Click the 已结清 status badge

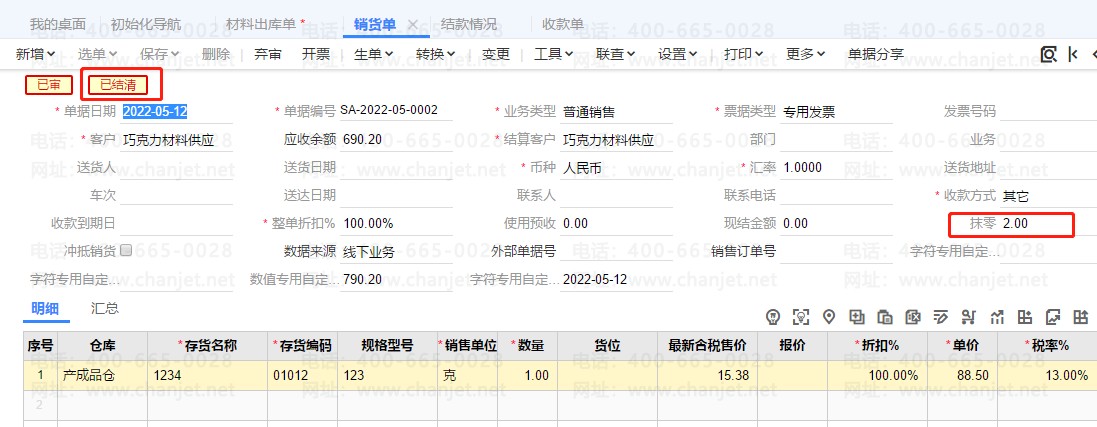click(118, 85)
